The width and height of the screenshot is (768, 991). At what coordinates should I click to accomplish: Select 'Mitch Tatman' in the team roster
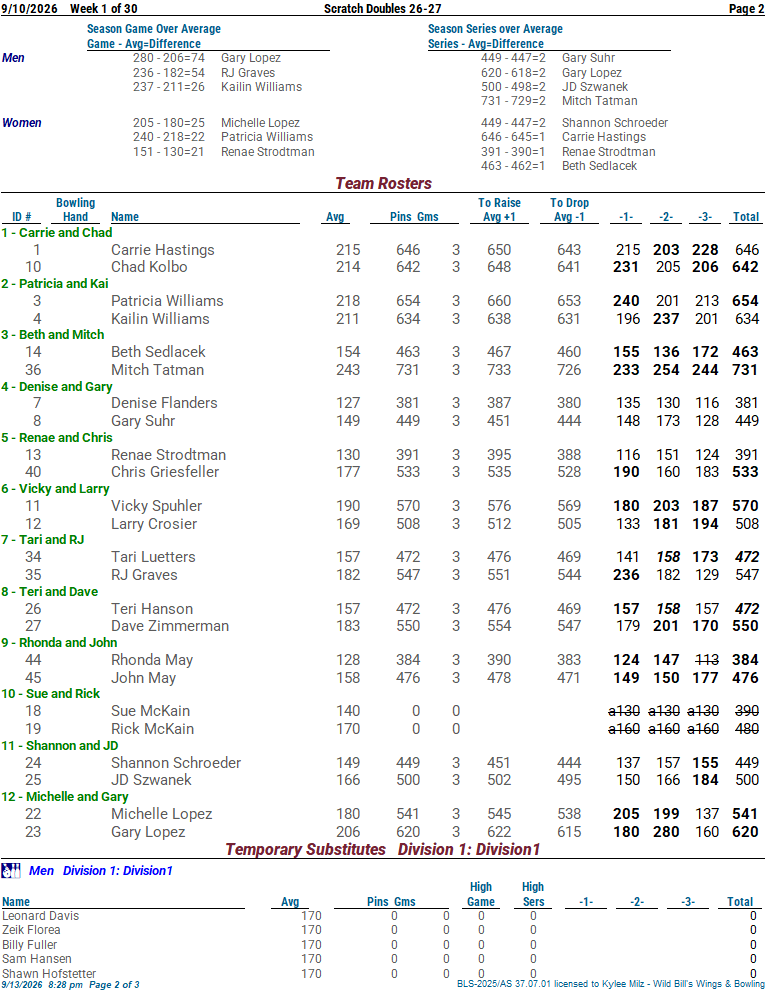(x=157, y=369)
